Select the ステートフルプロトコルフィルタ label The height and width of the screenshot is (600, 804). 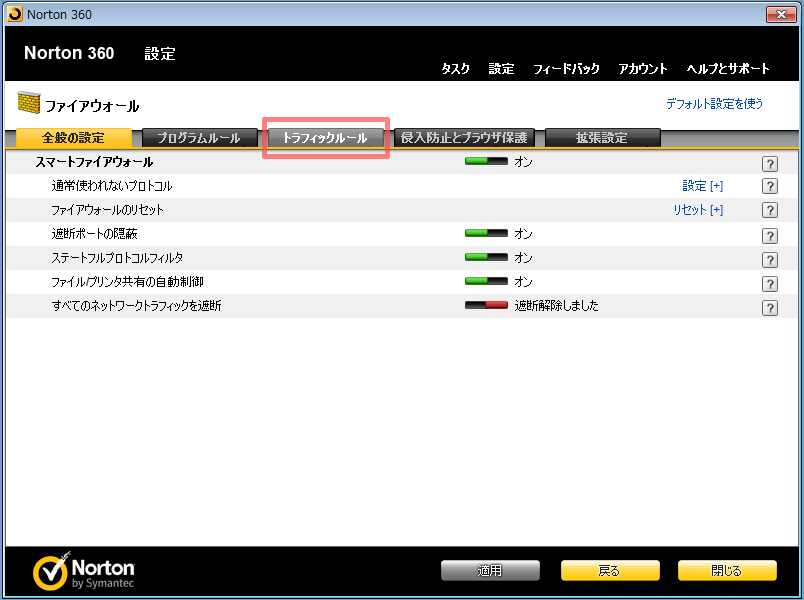(x=117, y=257)
